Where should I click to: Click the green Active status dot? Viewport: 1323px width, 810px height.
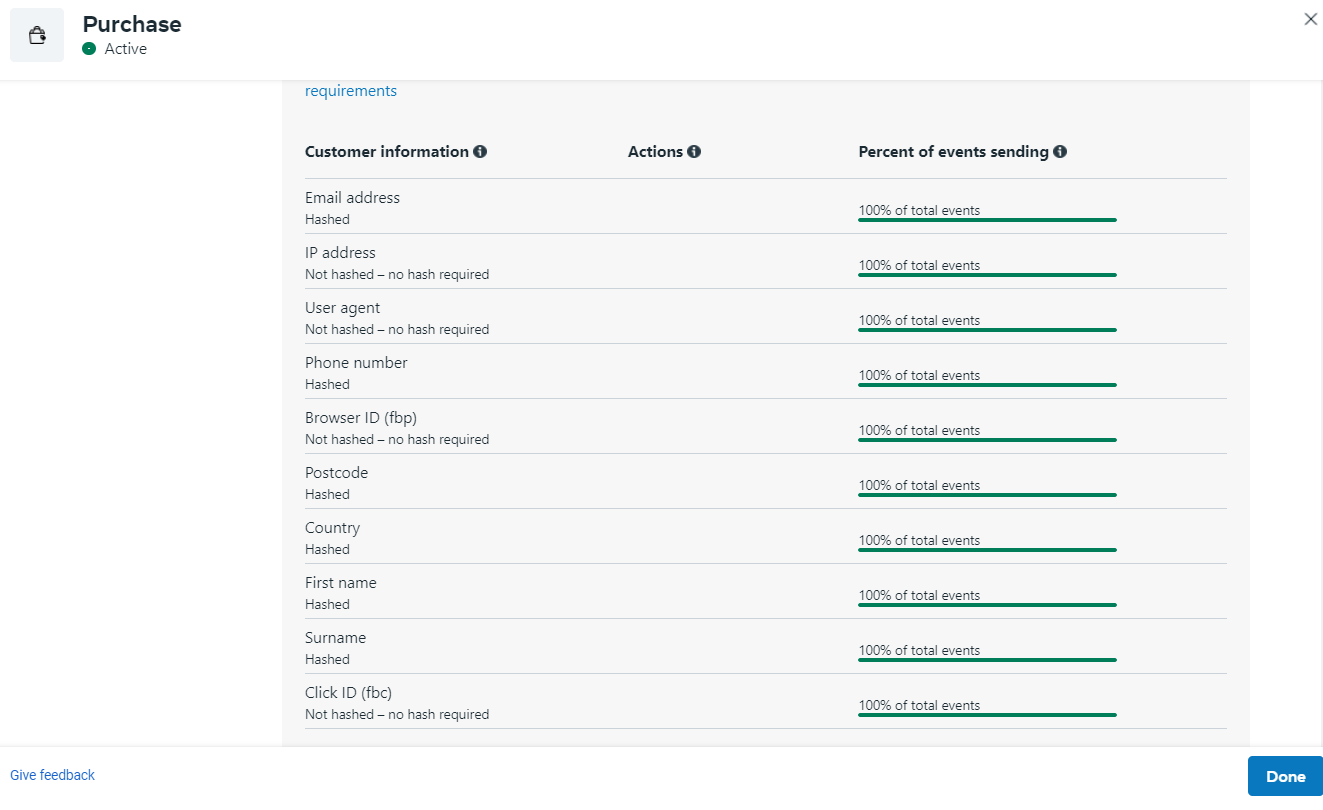(89, 49)
